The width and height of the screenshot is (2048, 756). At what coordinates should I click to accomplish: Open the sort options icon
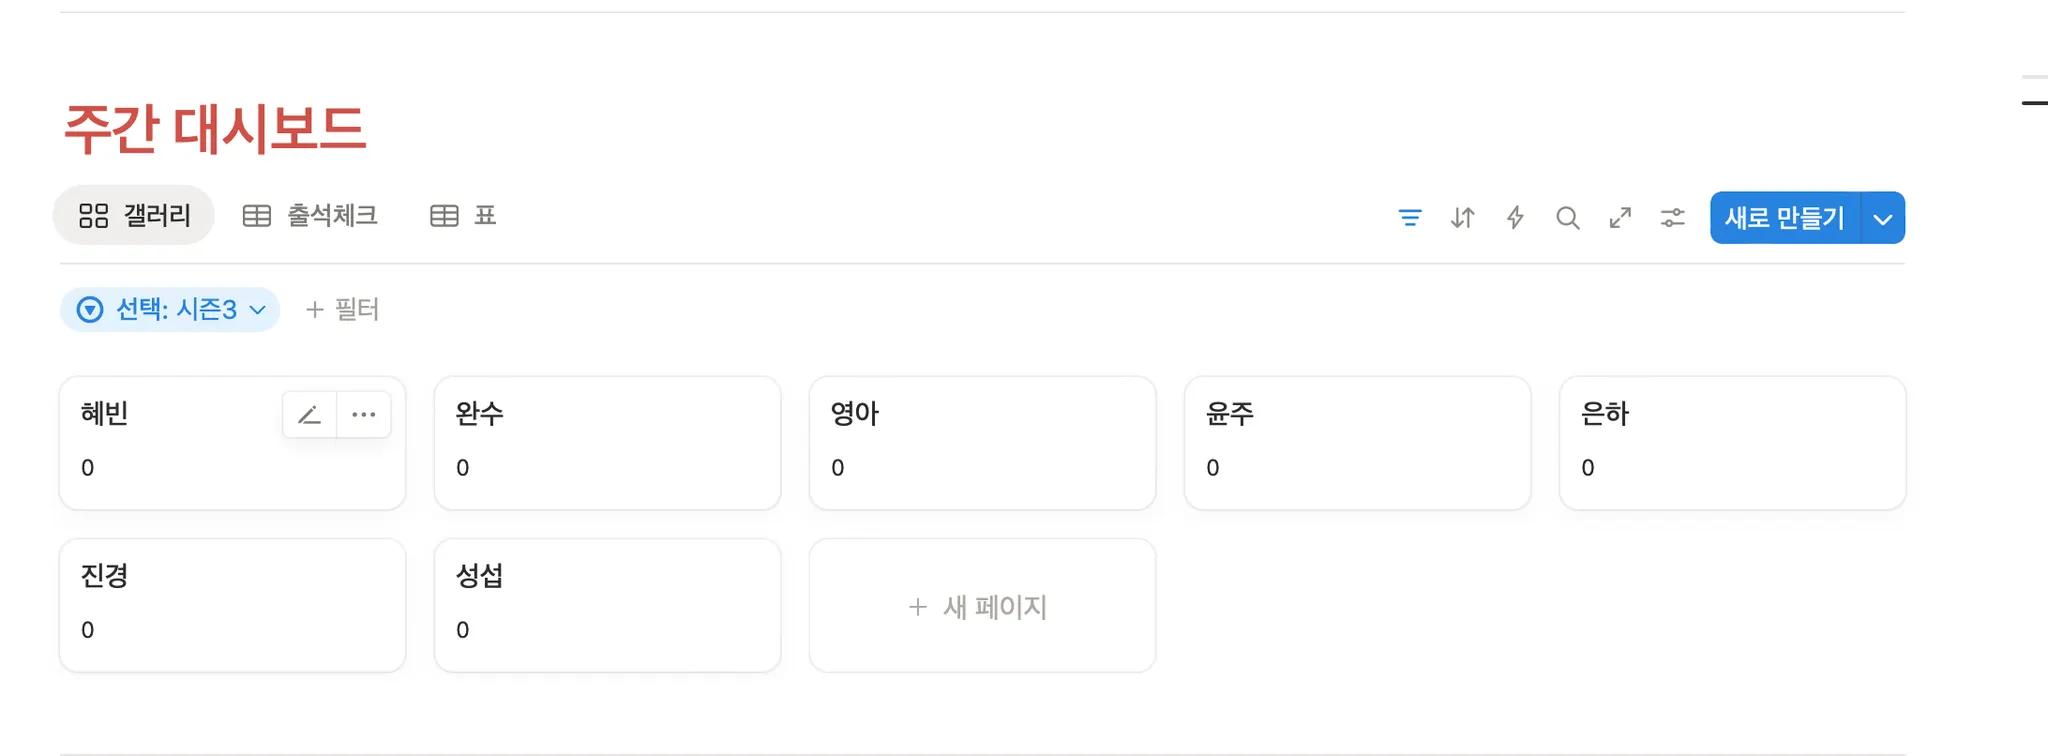(1463, 217)
